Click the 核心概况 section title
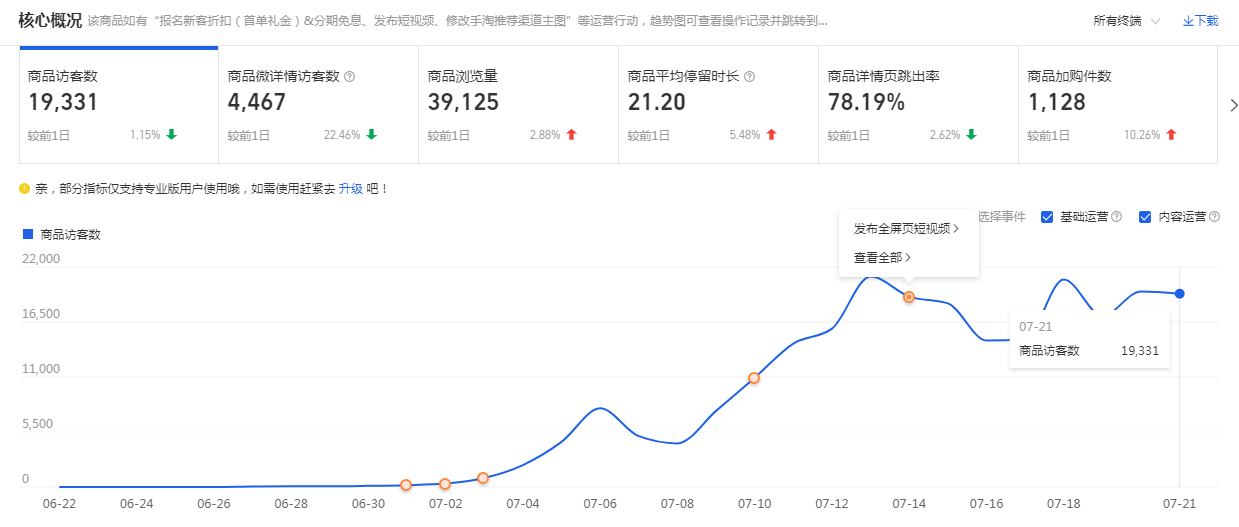The height and width of the screenshot is (527, 1239). pyautogui.click(x=50, y=20)
